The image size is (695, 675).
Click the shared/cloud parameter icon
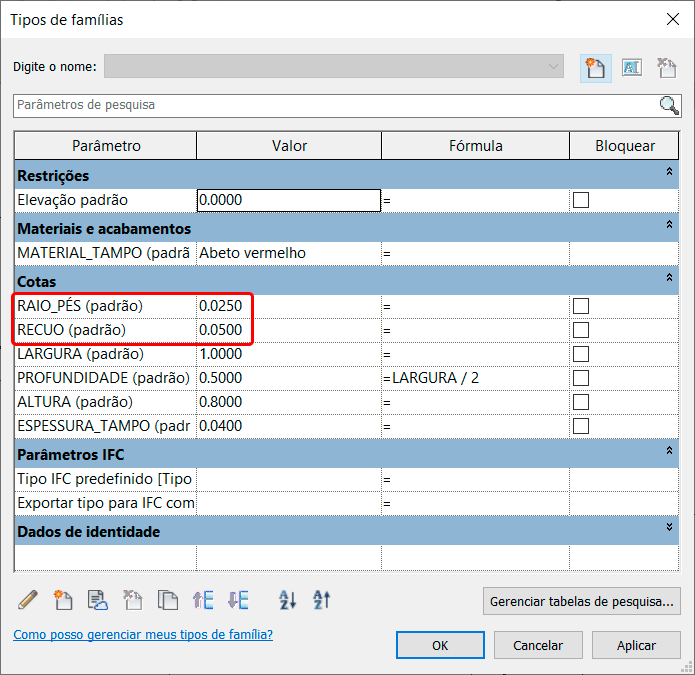coord(98,600)
